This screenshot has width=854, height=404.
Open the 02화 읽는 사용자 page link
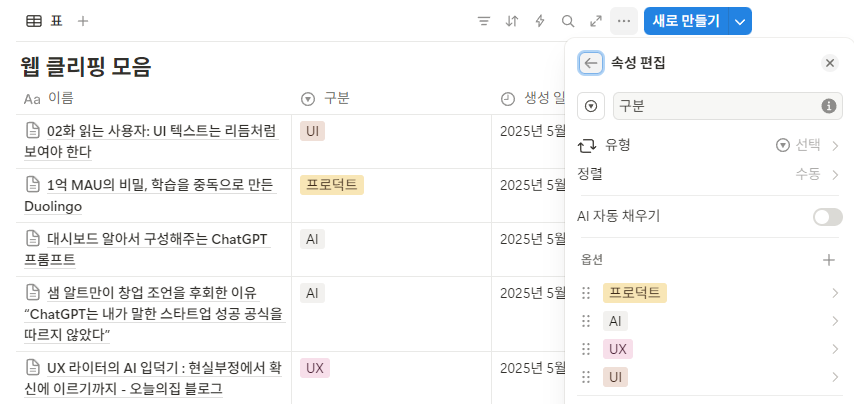[x=151, y=141]
